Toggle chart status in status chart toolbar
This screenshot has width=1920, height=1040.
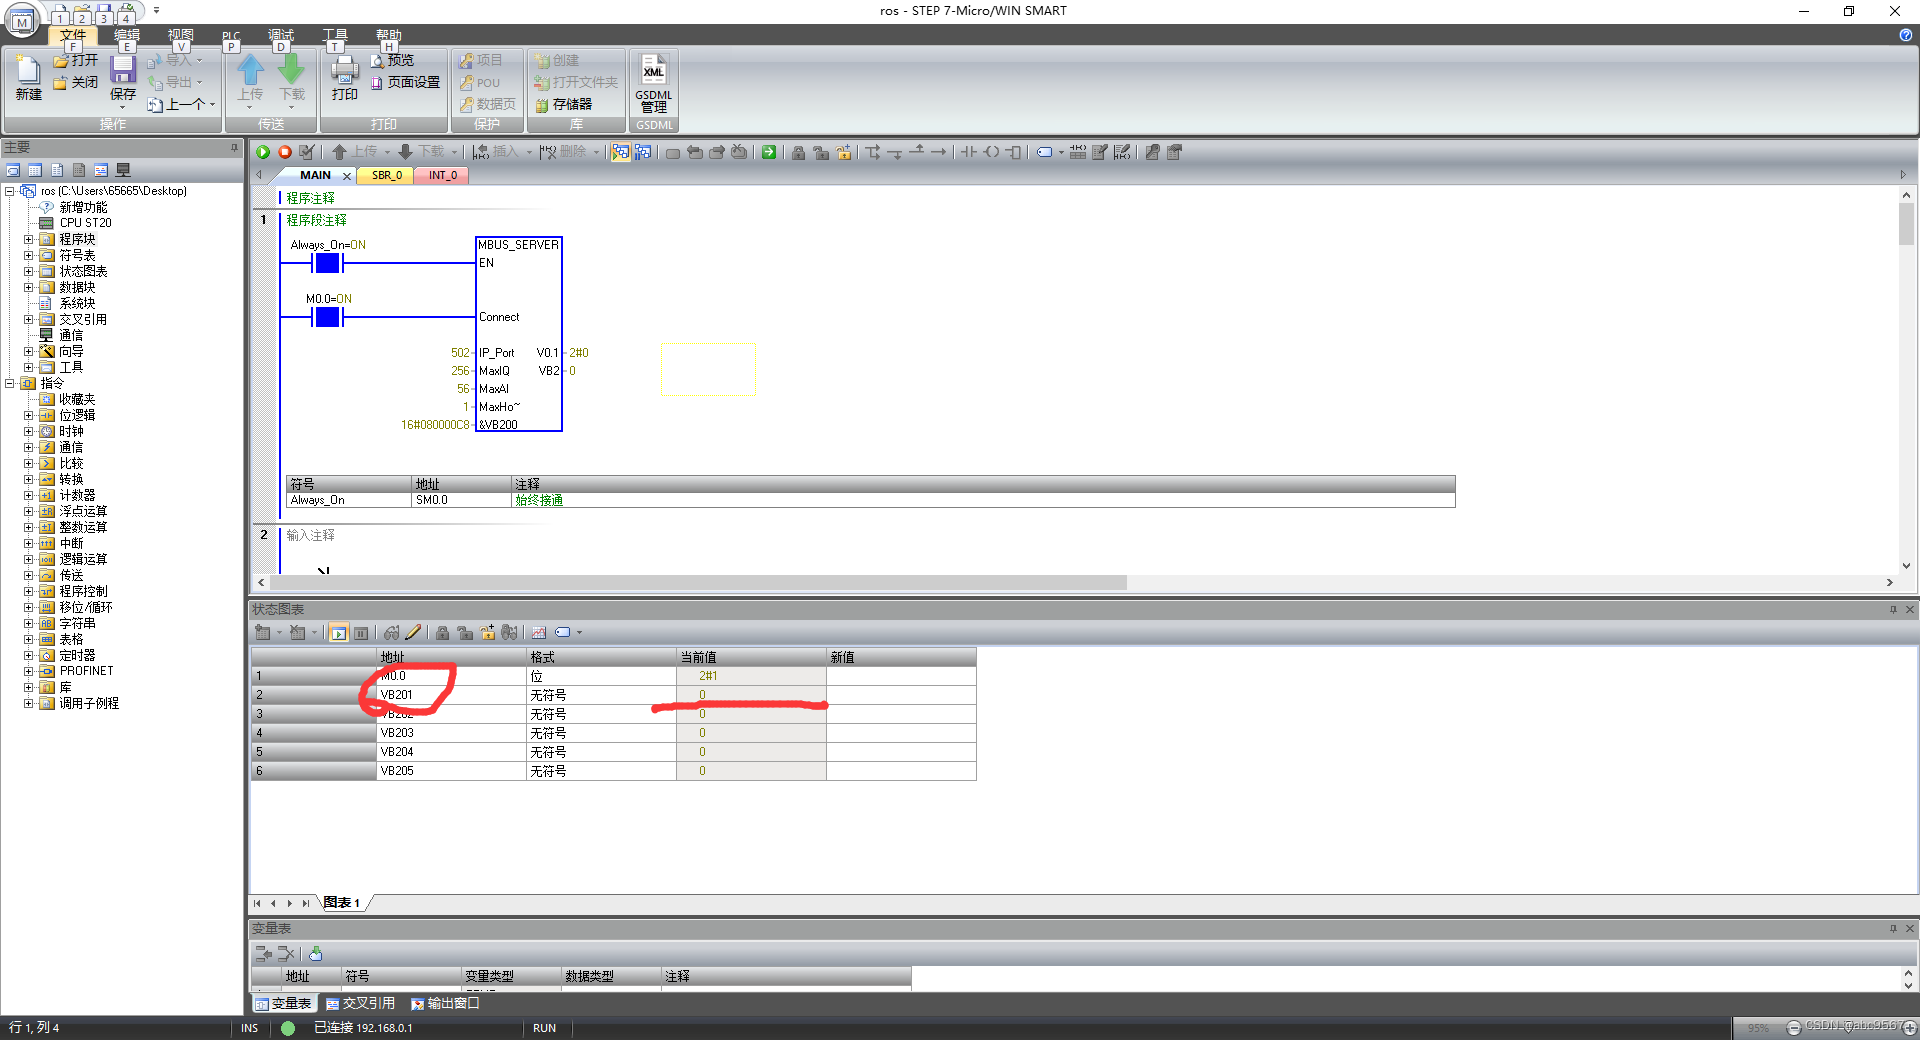pos(339,632)
